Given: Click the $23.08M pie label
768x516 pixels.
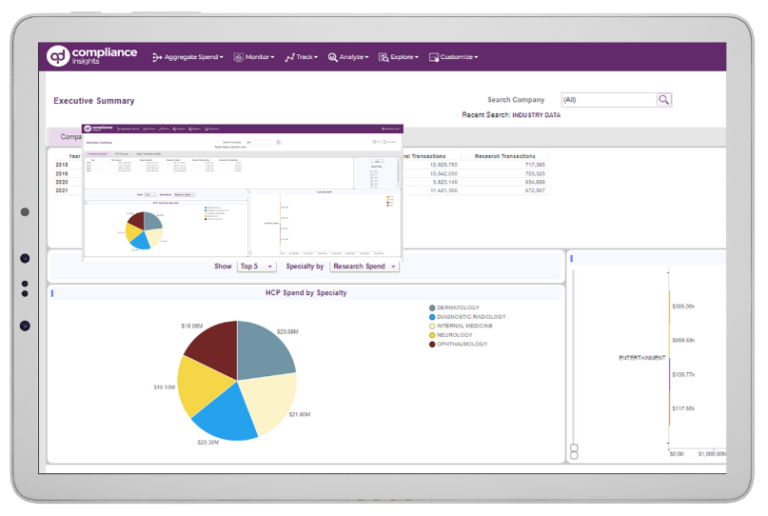Looking at the screenshot, I should click(x=288, y=332).
